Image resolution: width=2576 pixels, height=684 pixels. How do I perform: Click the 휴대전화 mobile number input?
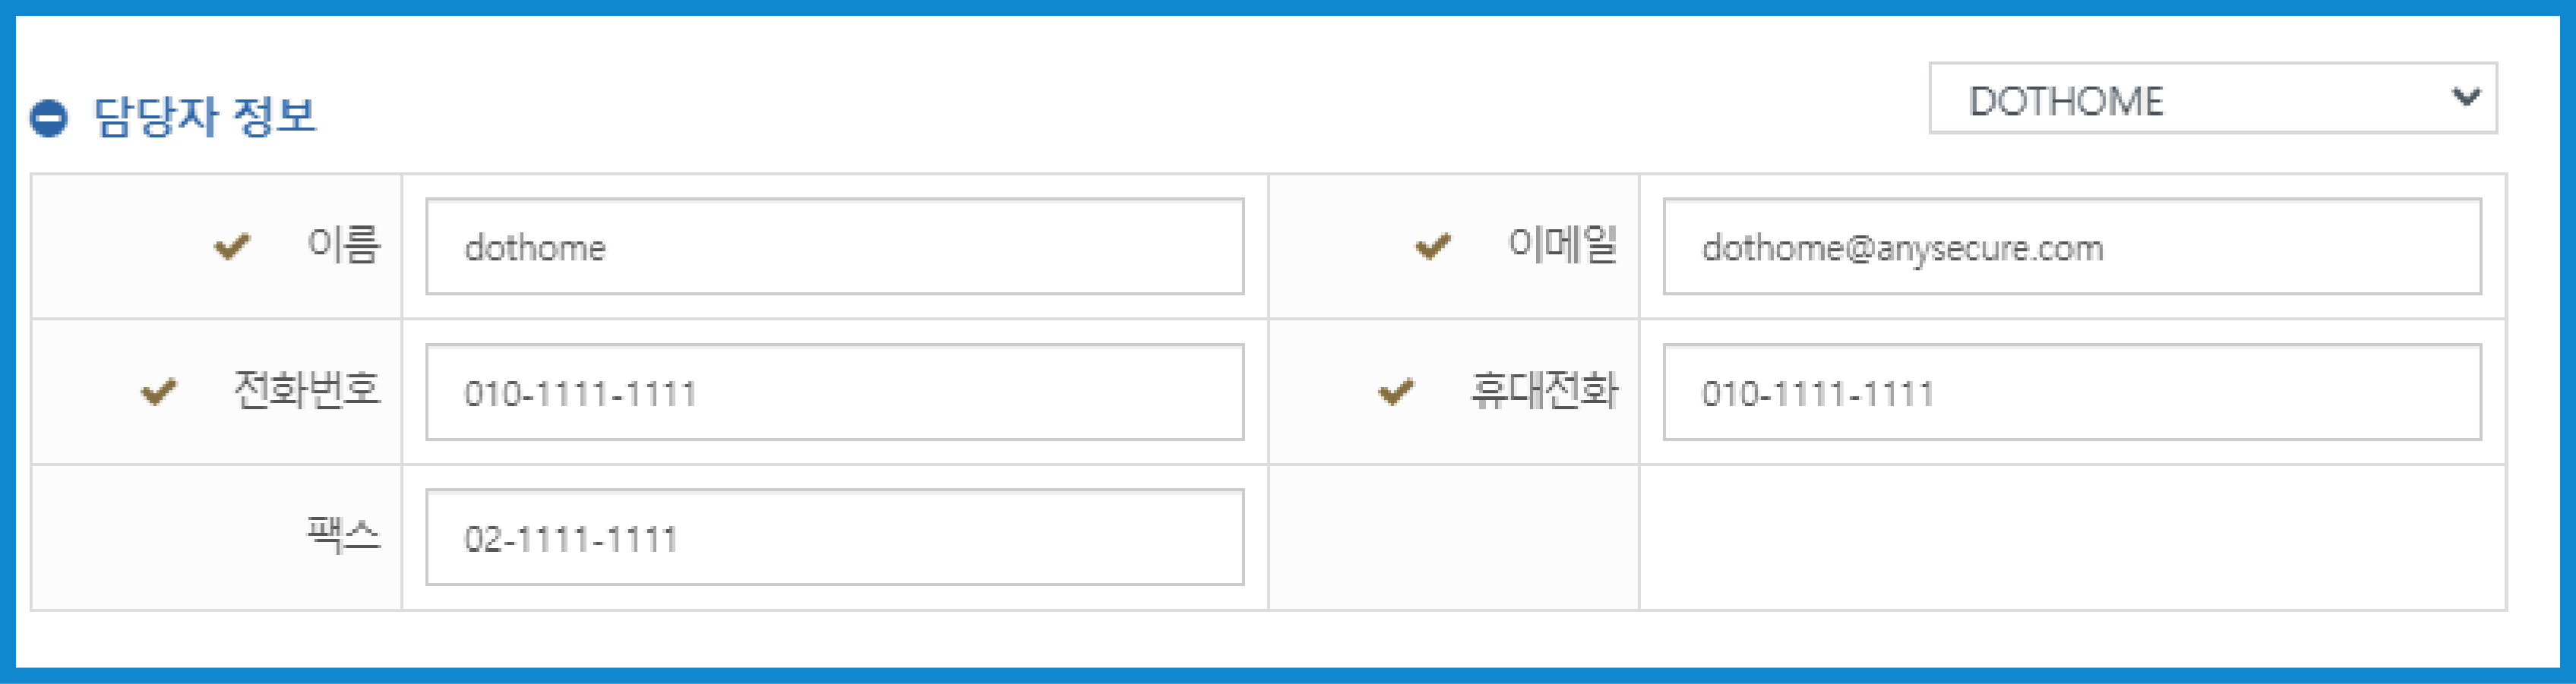pyautogui.click(x=2071, y=392)
